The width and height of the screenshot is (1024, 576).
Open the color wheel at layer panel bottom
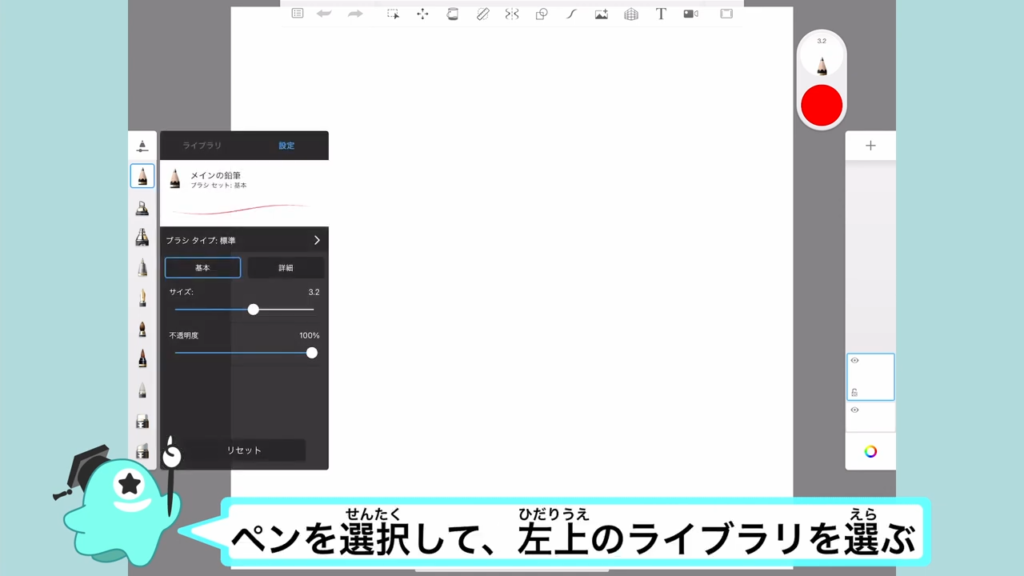tap(870, 451)
